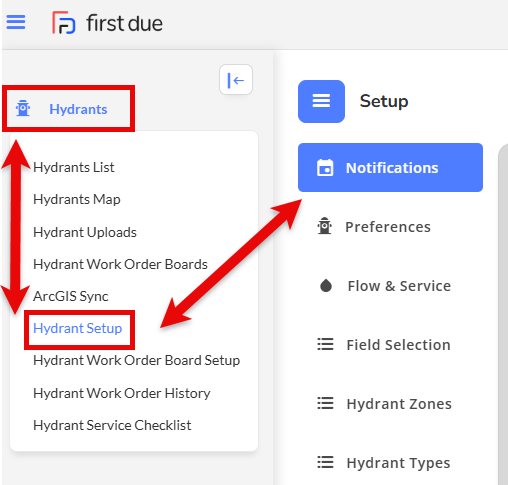Go to Hydrant Uploads
This screenshot has height=485, width=508.
(x=85, y=232)
